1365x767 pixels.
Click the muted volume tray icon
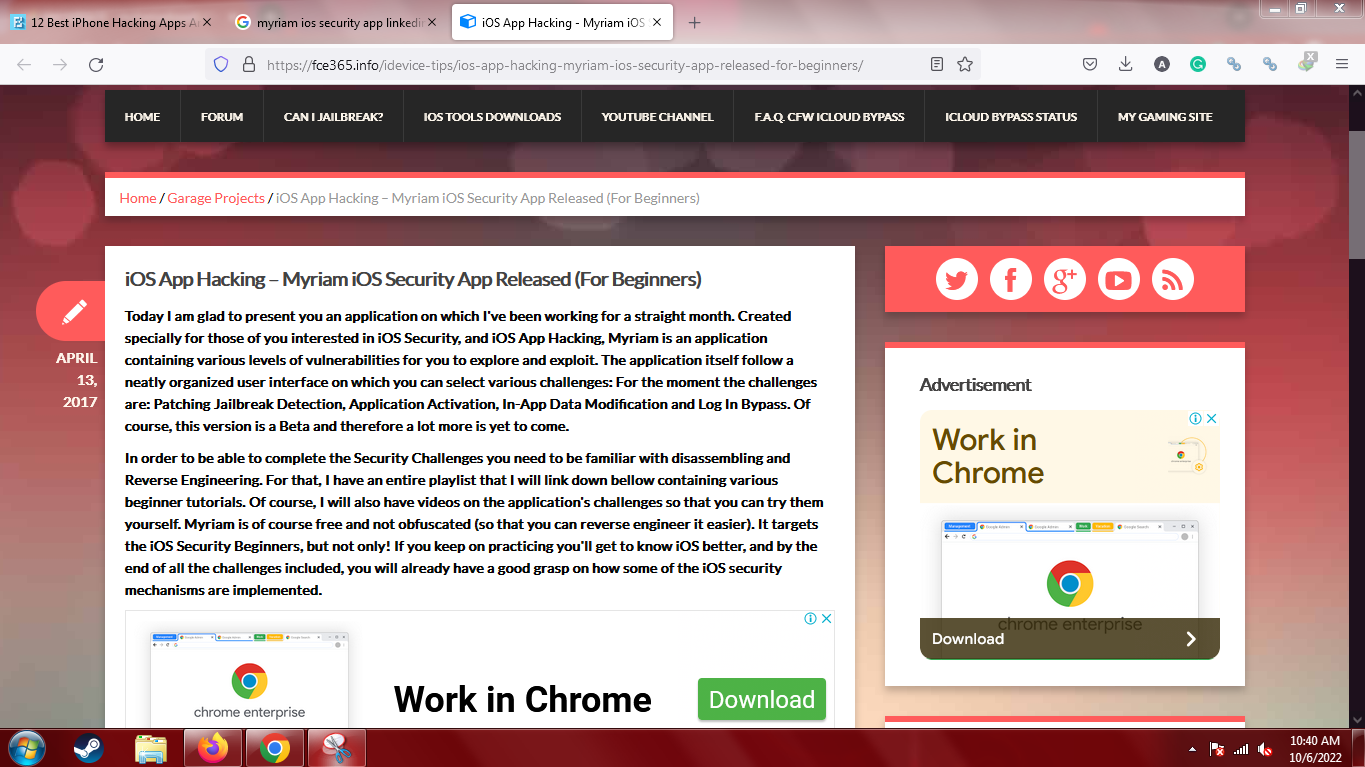click(1265, 749)
